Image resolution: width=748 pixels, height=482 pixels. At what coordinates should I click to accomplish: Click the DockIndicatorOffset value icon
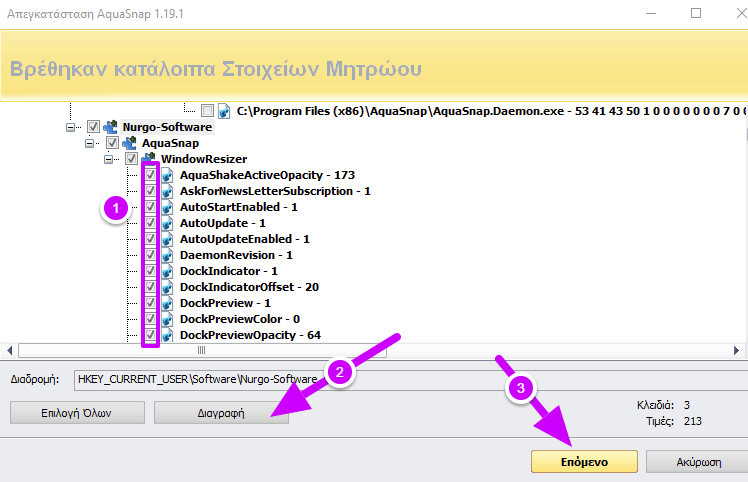click(167, 287)
